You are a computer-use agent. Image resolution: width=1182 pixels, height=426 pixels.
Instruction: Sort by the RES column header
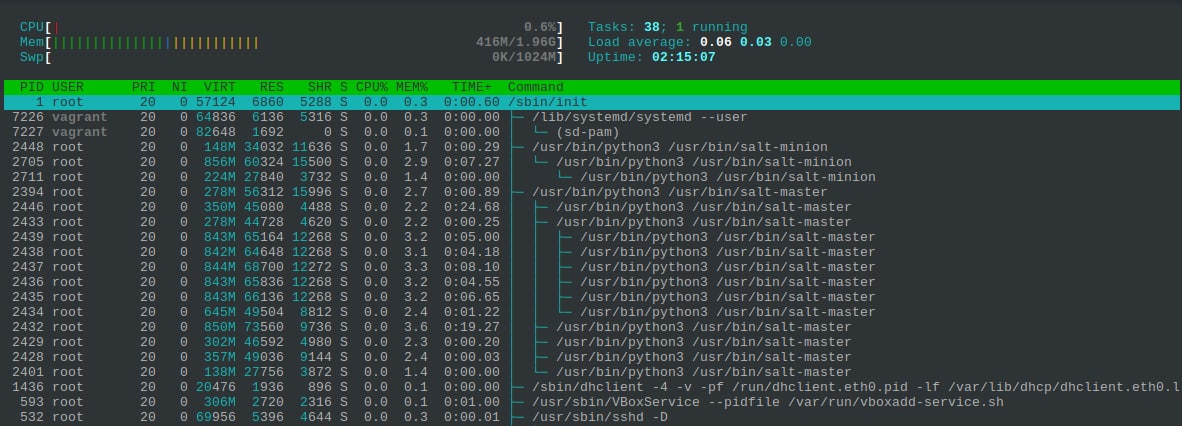(271, 87)
